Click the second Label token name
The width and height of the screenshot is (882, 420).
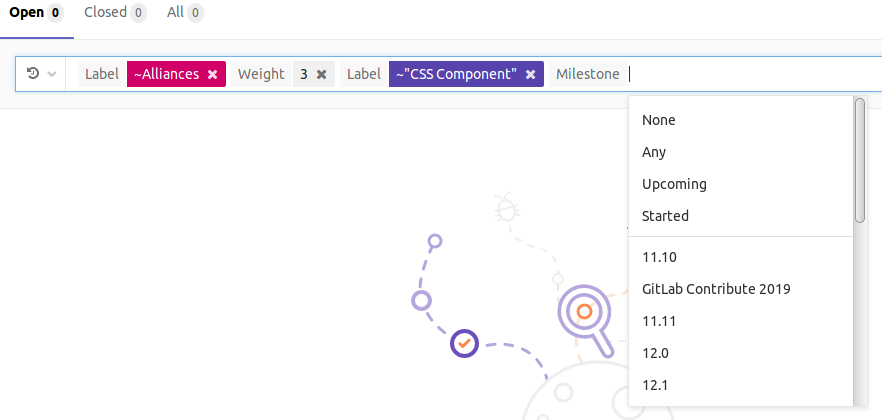click(364, 74)
